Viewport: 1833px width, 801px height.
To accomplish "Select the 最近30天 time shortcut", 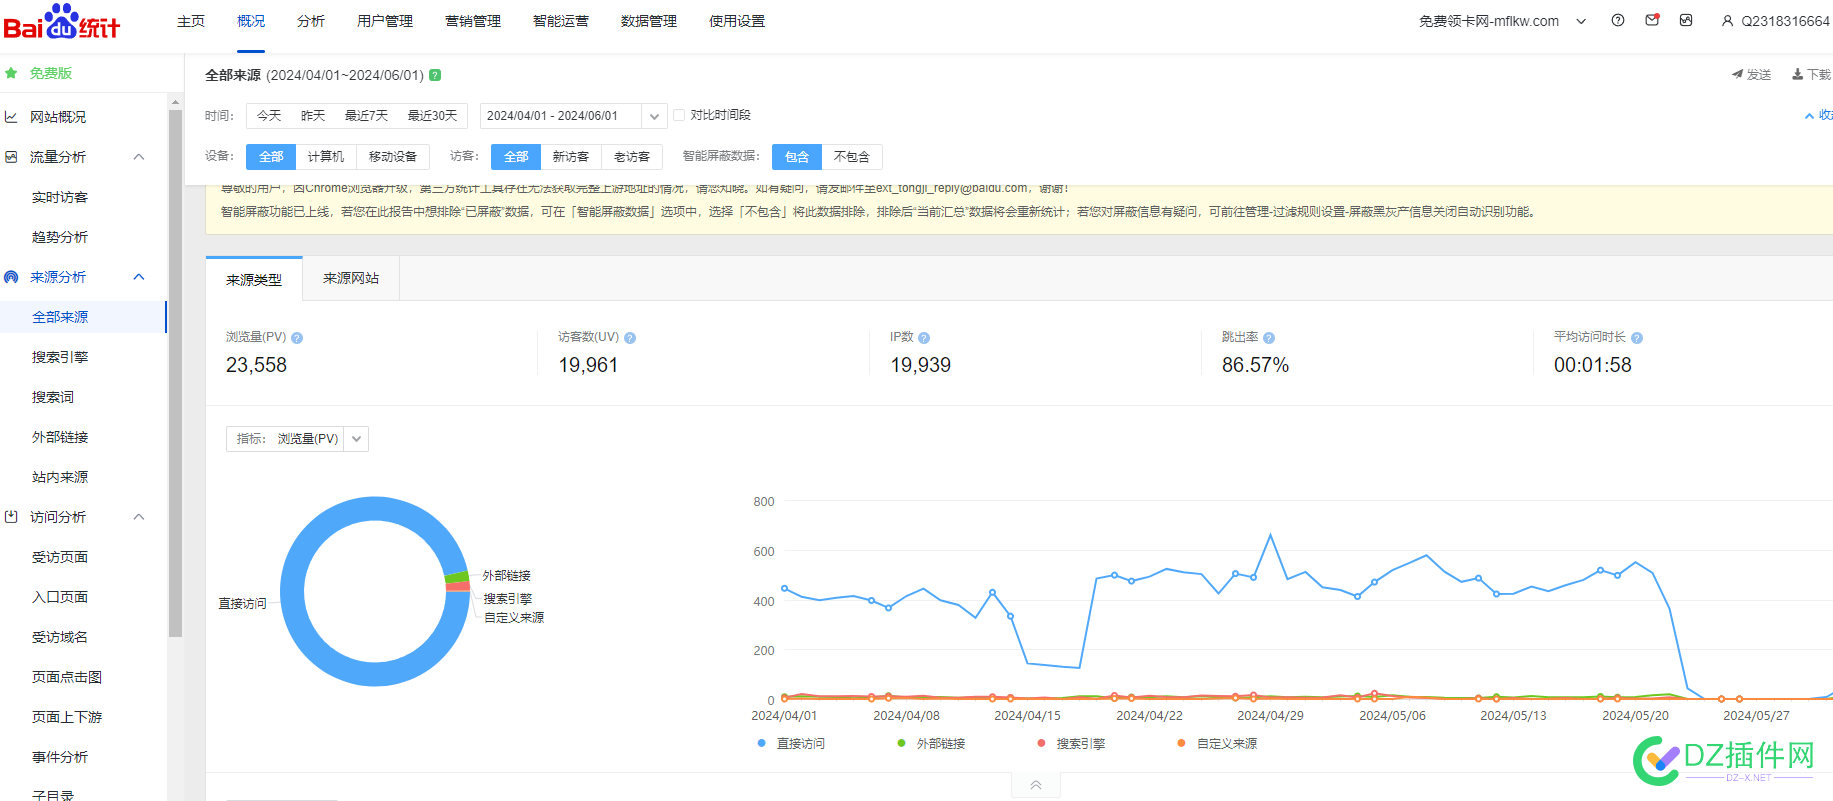I will [x=432, y=116].
